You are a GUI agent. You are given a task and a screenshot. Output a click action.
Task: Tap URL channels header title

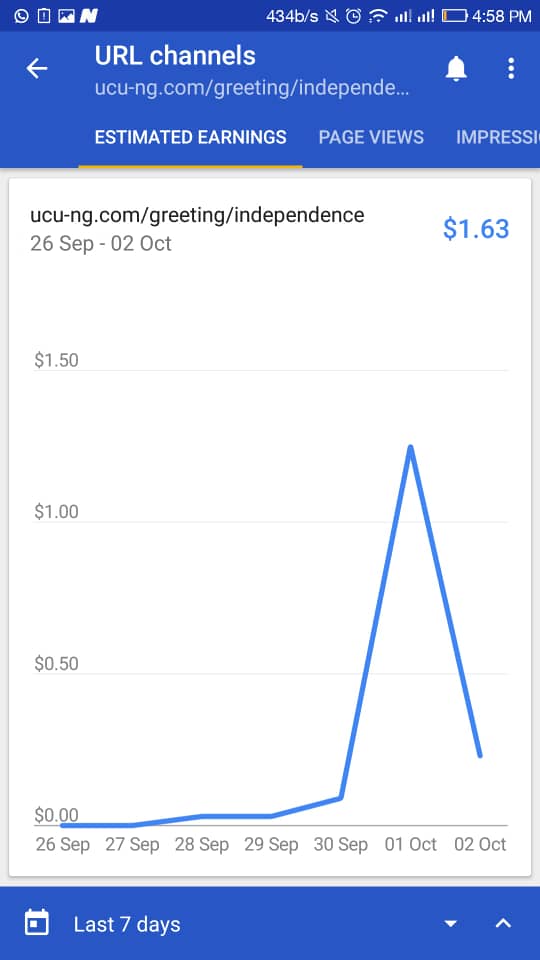(175, 56)
